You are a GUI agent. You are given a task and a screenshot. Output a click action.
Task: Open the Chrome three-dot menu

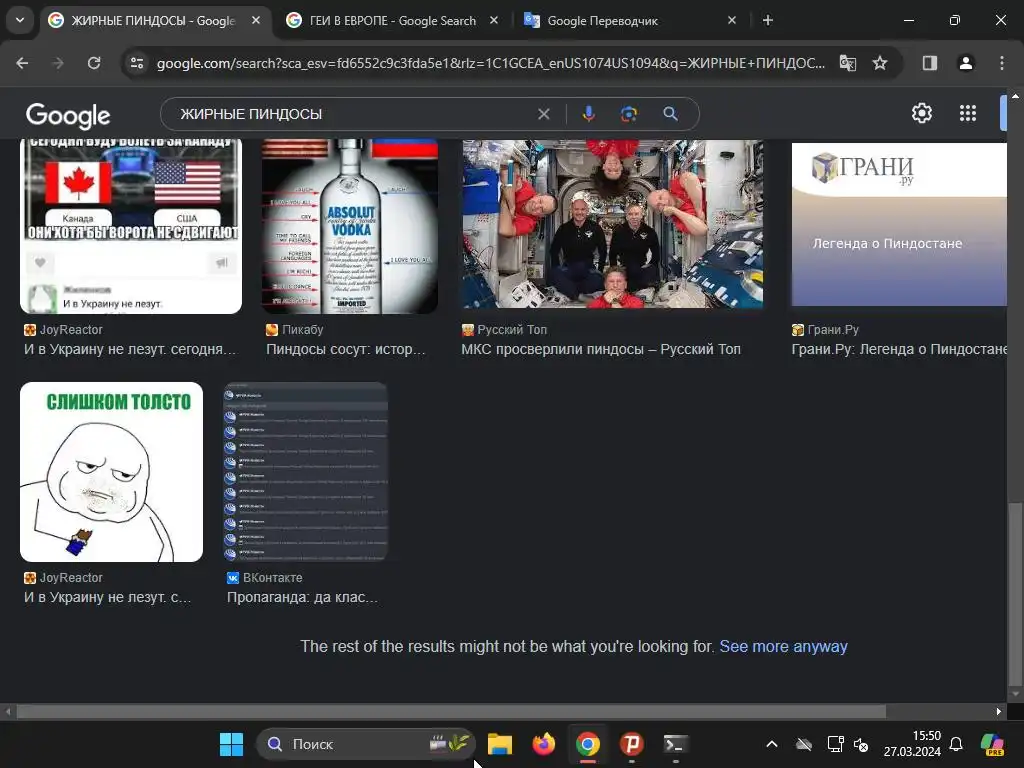click(x=1002, y=63)
